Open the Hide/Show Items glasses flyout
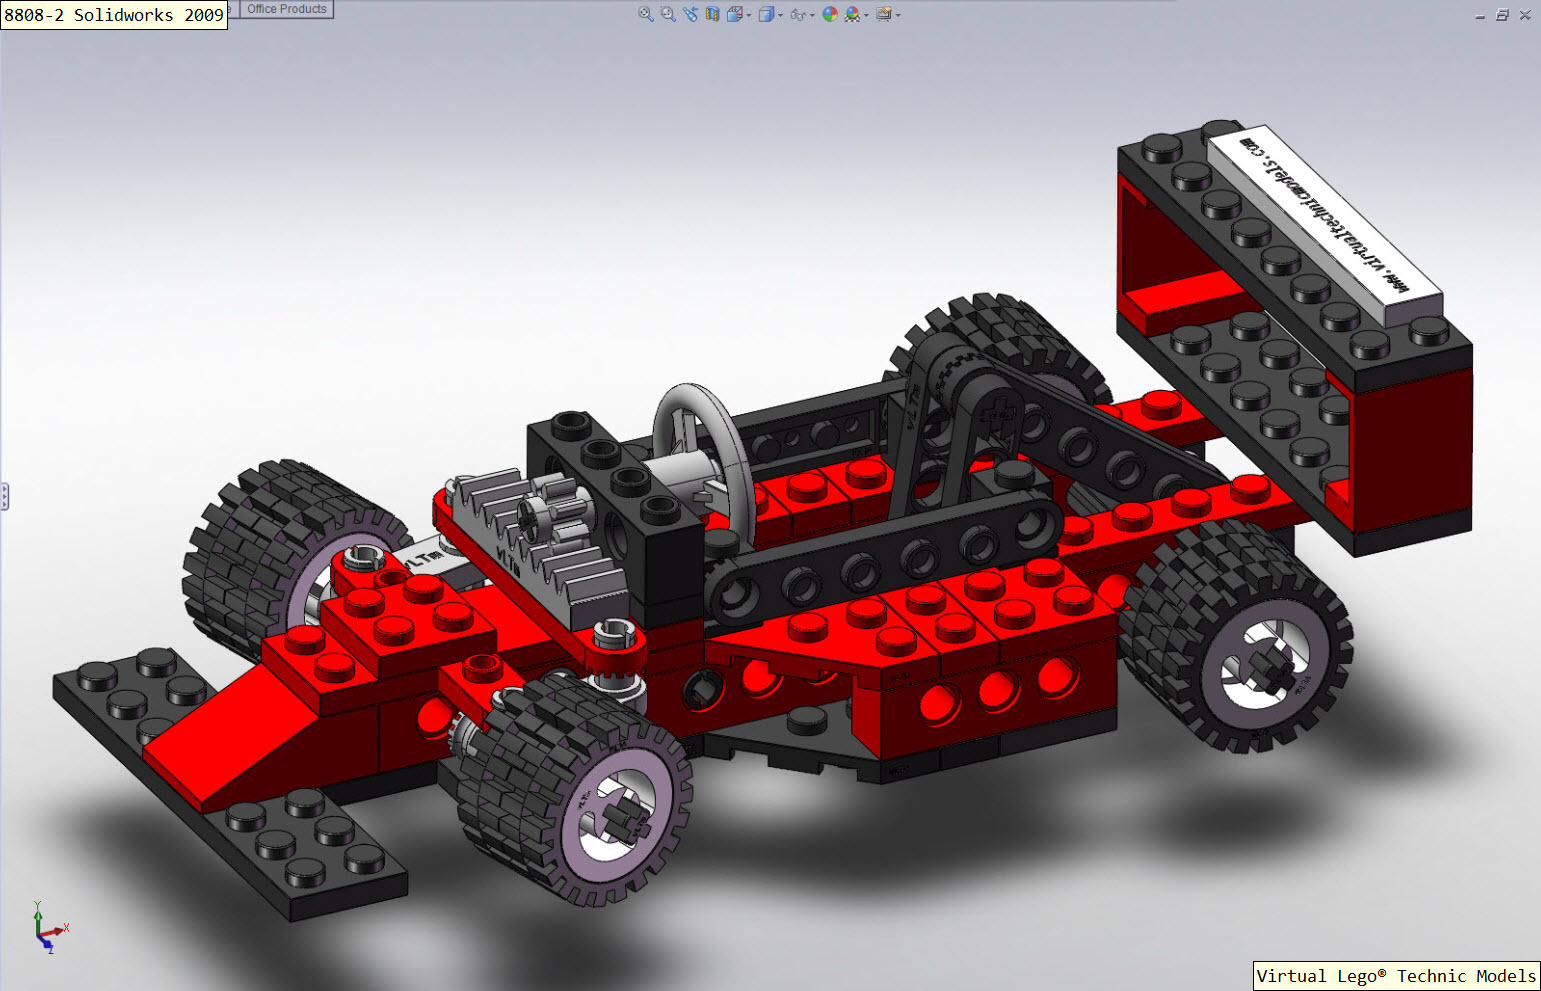Screen dimensions: 1541x991 pos(802,14)
